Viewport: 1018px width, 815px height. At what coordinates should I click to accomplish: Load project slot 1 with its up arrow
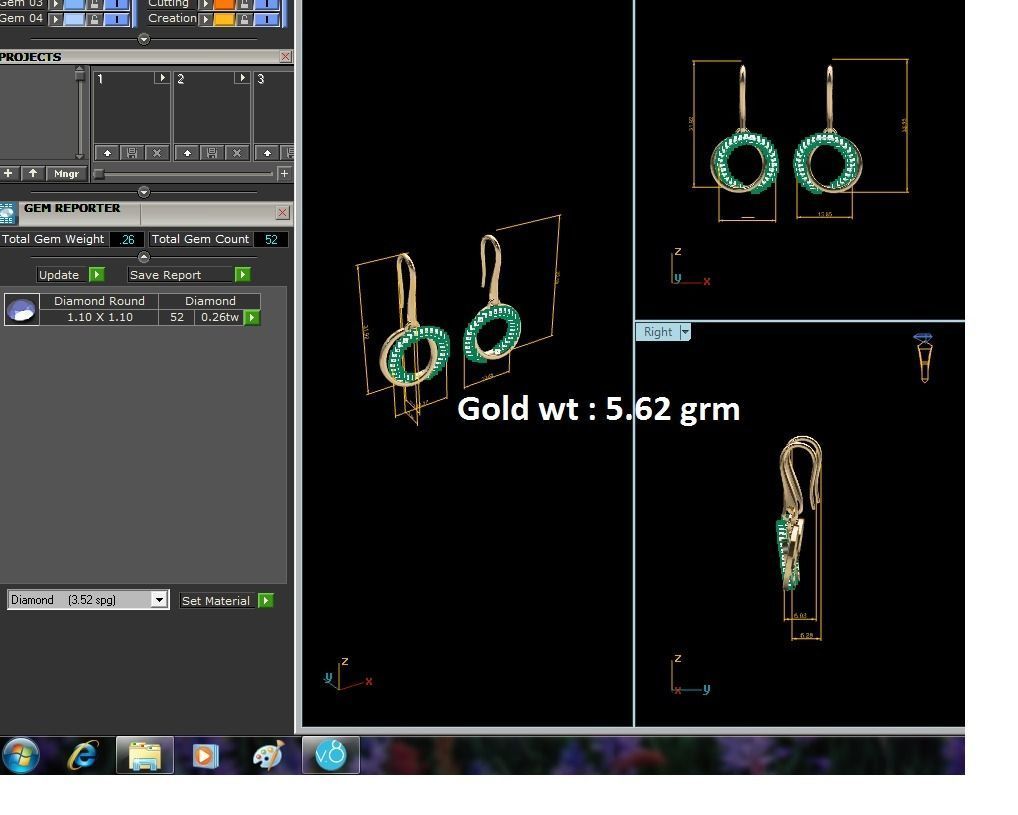pyautogui.click(x=107, y=153)
